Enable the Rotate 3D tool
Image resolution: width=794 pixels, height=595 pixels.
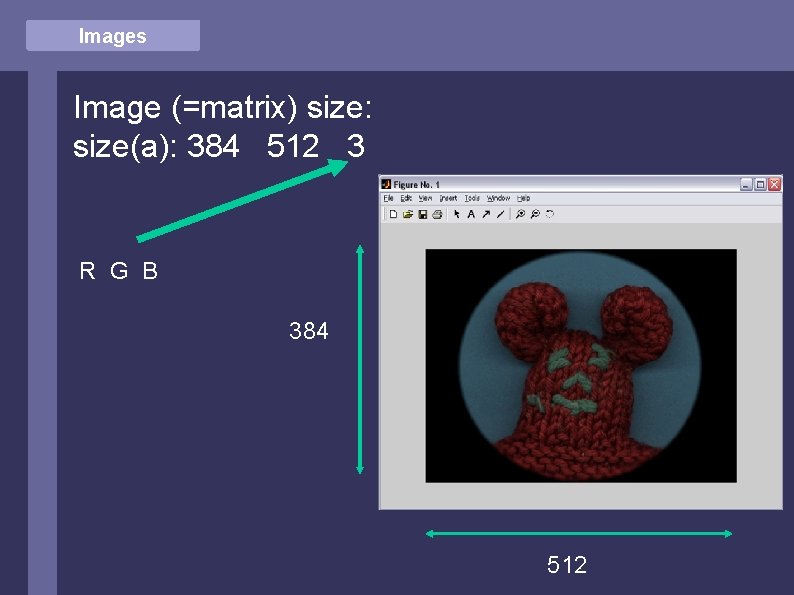550,214
